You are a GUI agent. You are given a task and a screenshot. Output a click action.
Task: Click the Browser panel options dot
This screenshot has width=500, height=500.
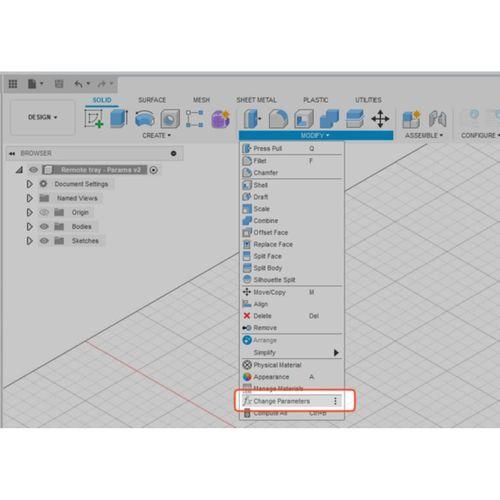(x=173, y=153)
